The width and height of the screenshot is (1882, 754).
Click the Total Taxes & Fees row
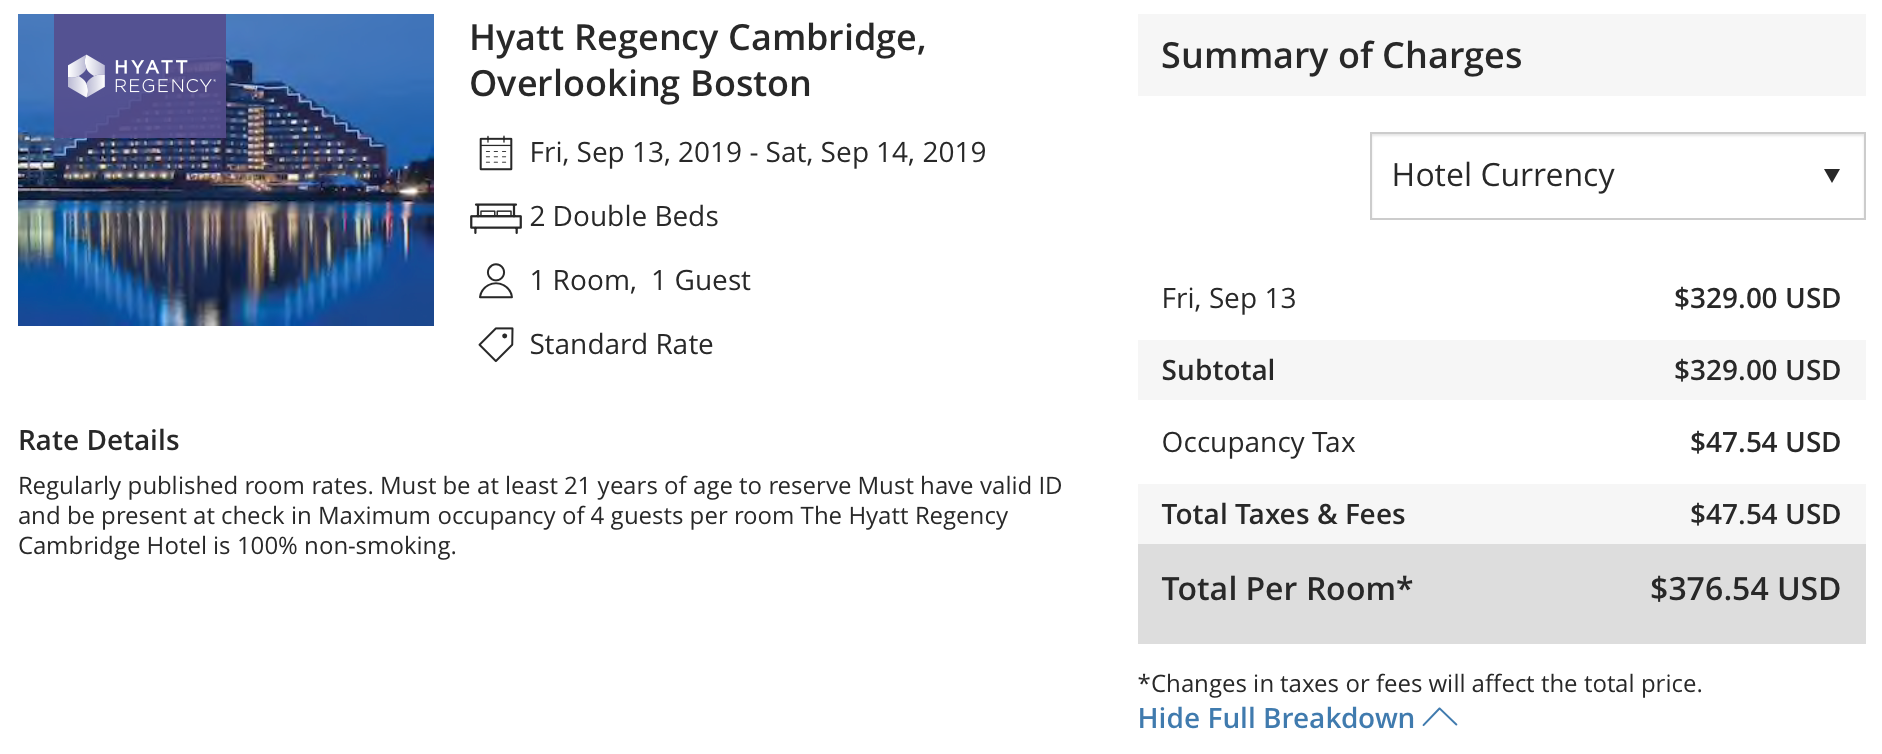(1501, 514)
